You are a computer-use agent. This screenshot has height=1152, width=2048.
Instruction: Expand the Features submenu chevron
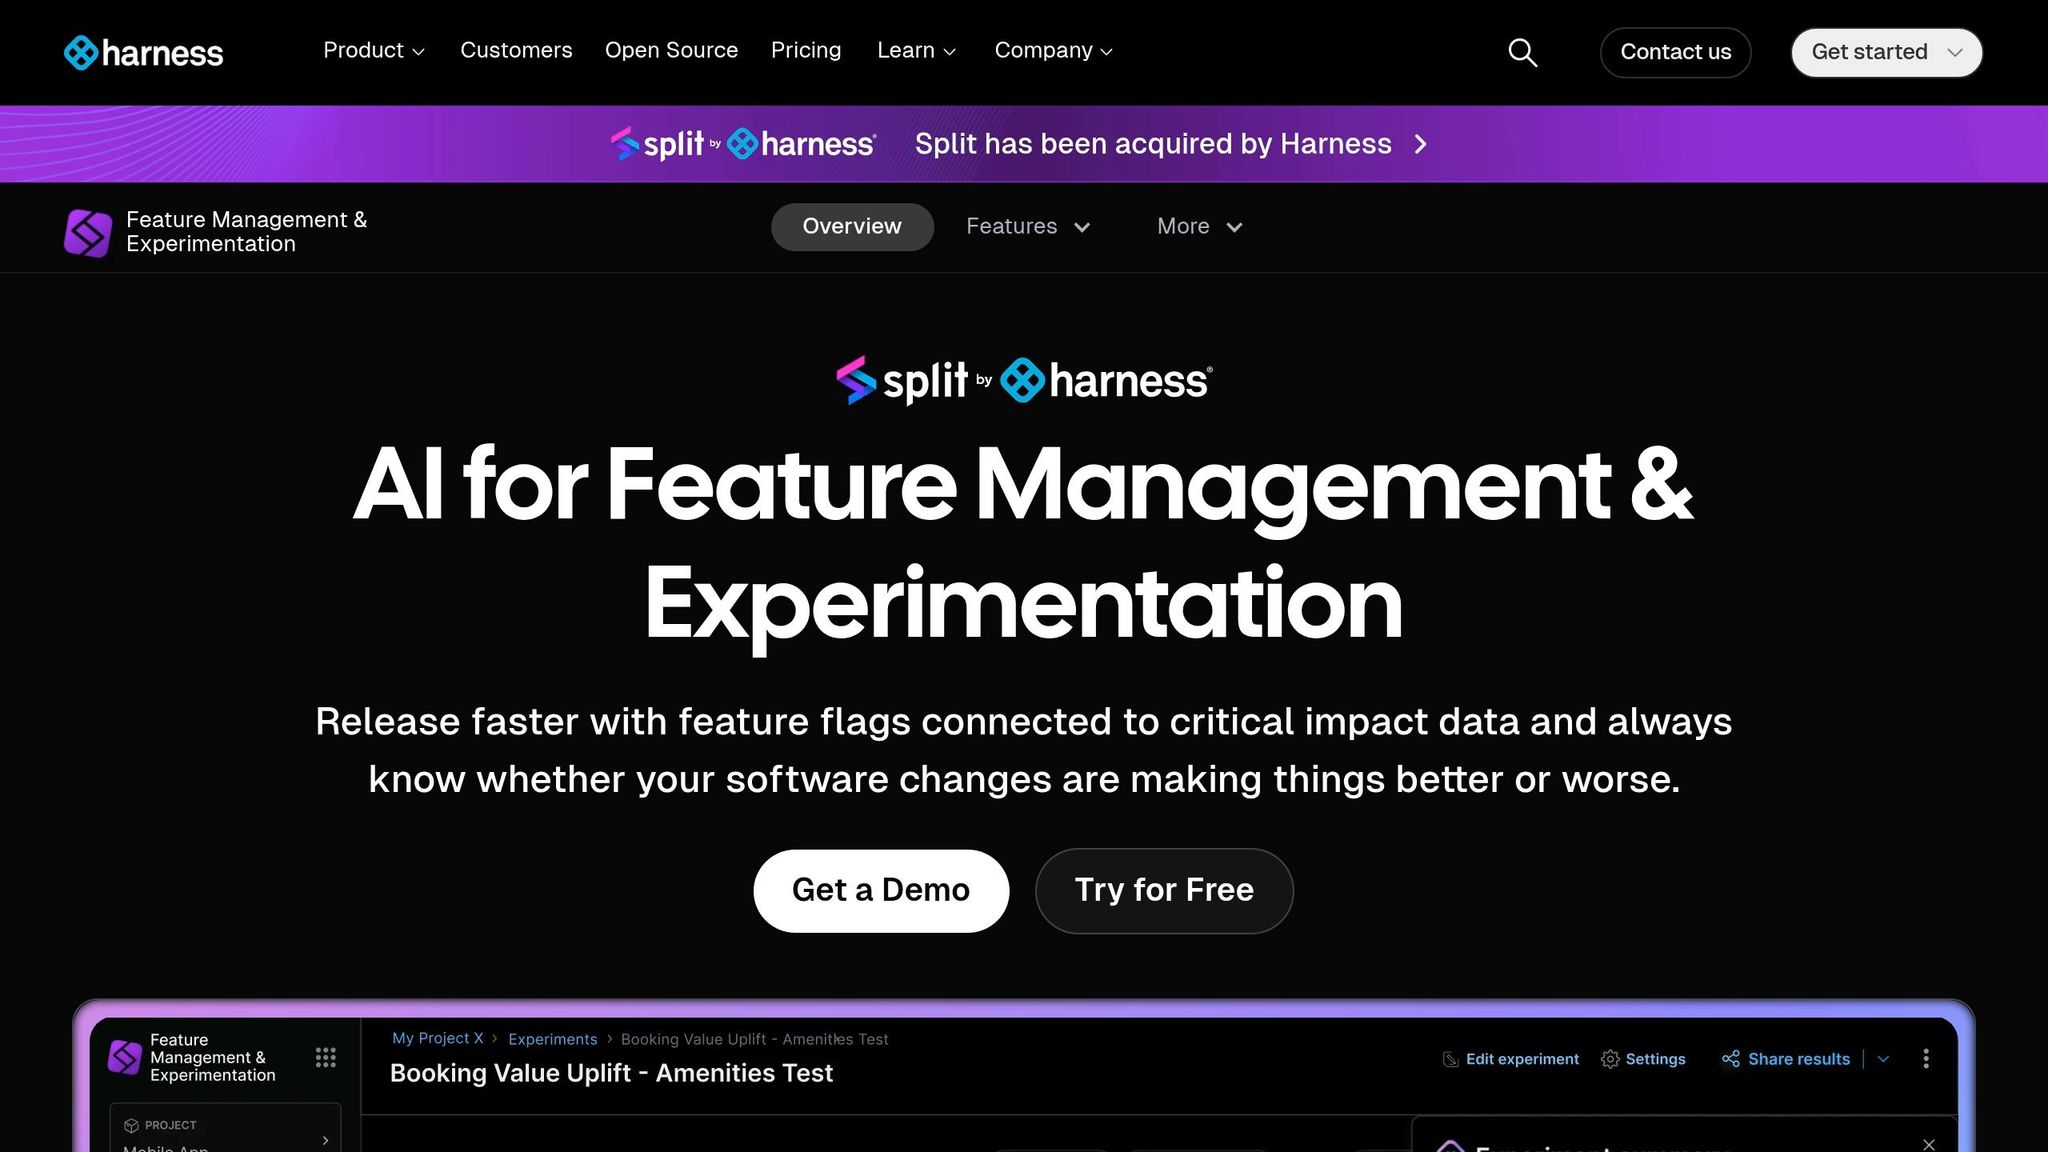click(1082, 227)
